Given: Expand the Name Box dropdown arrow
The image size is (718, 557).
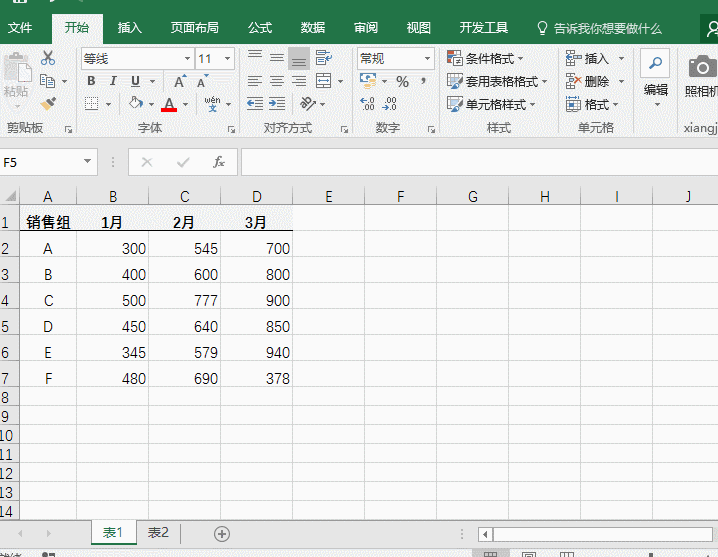Looking at the screenshot, I should (87, 162).
